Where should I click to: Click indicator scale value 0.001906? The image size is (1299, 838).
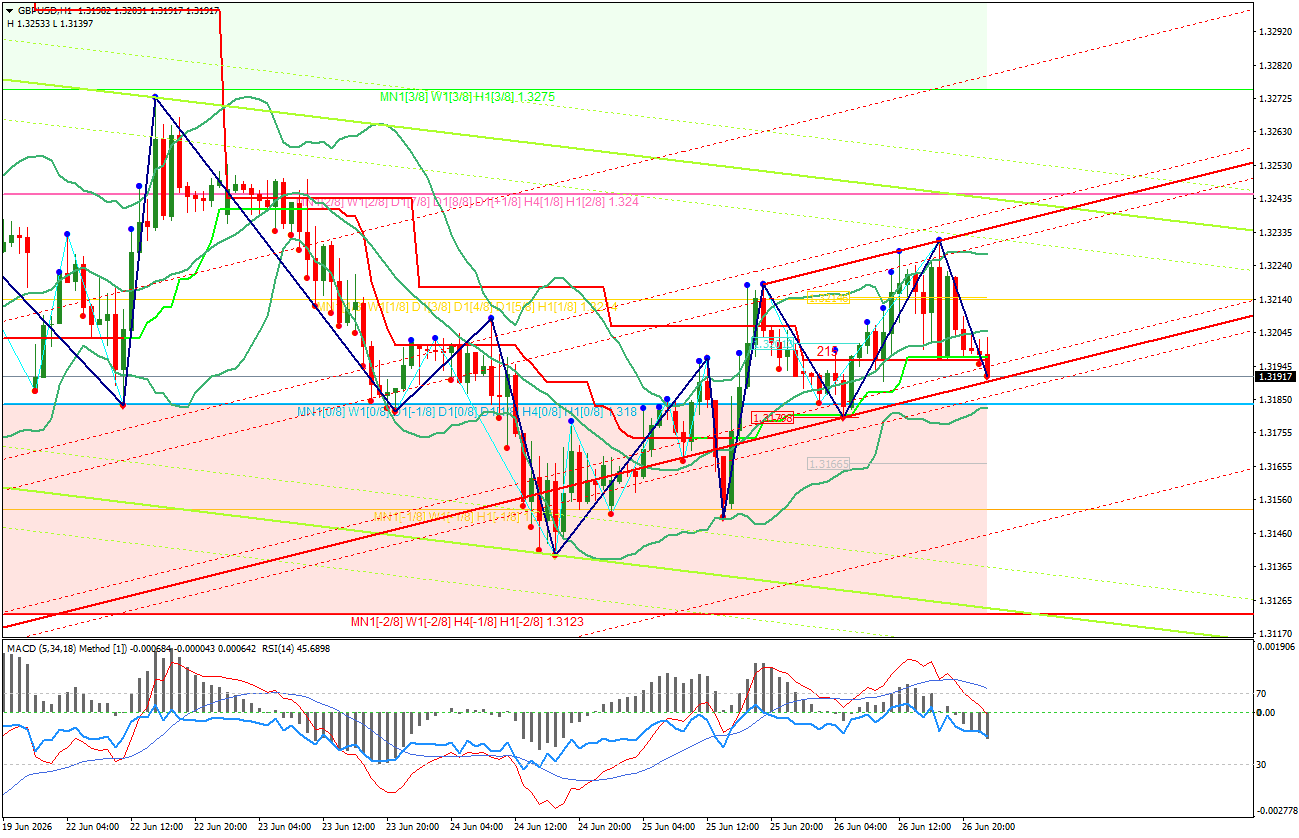tap(1275, 646)
